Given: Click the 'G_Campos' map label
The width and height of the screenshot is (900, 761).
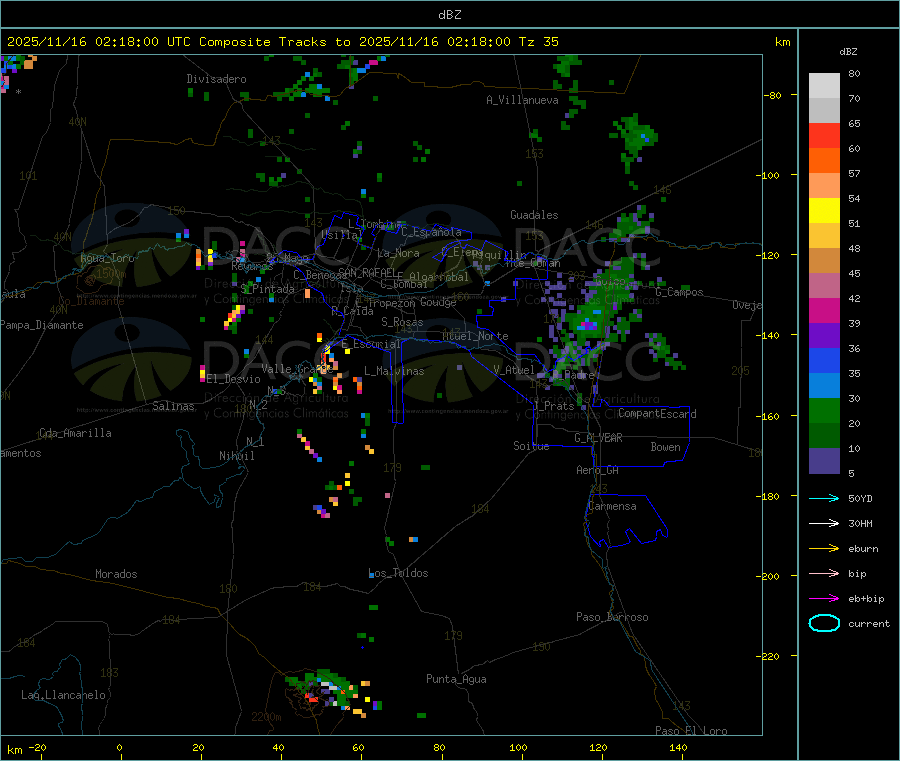Looking at the screenshot, I should coord(680,292).
